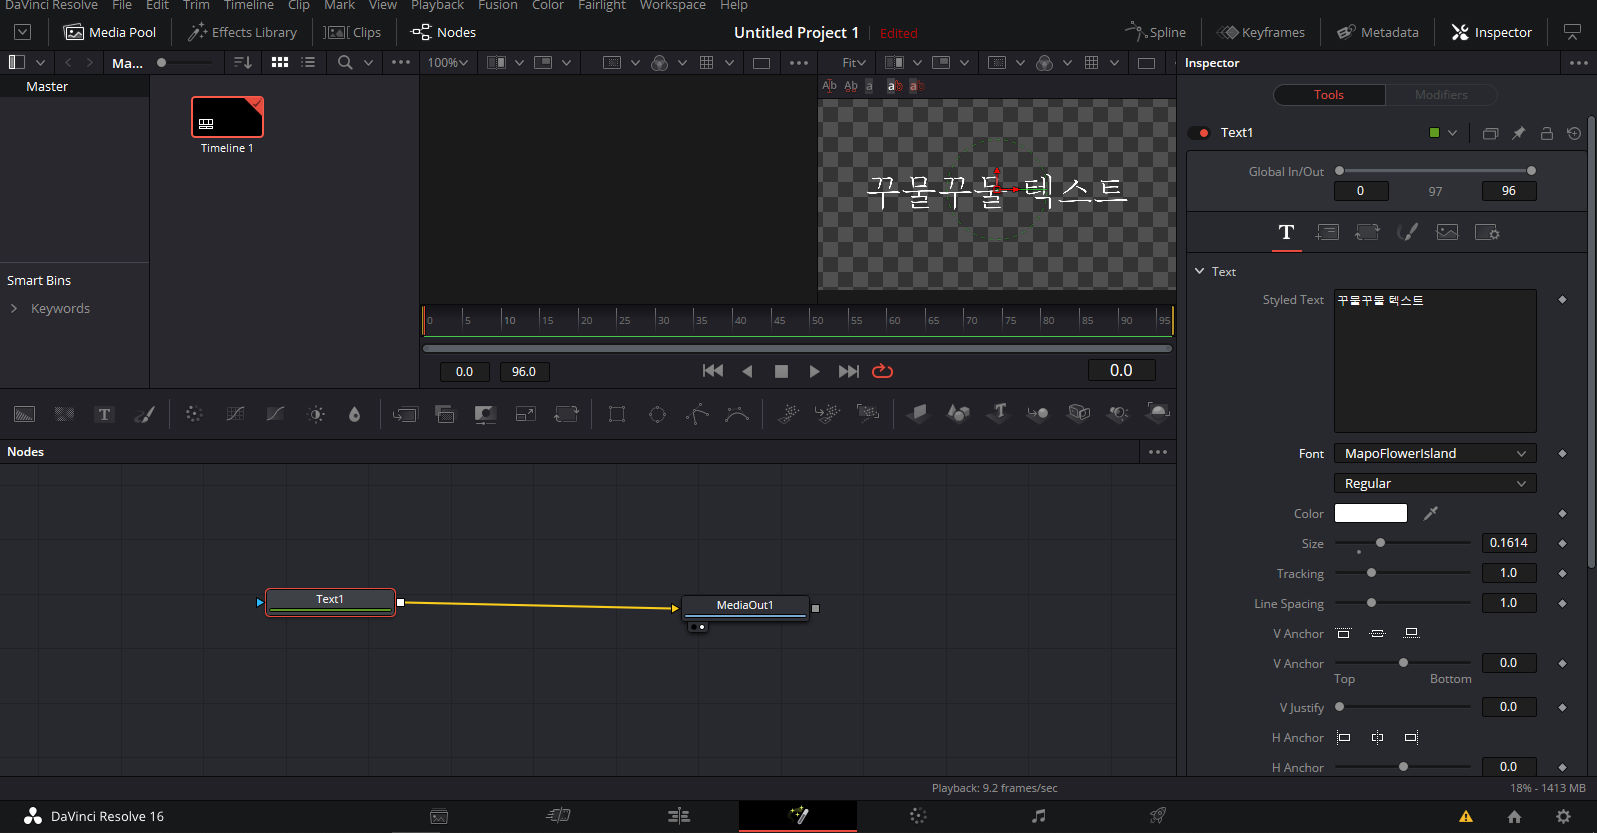The height and width of the screenshot is (833, 1597).
Task: Go to the Home project manager icon
Action: (1514, 816)
